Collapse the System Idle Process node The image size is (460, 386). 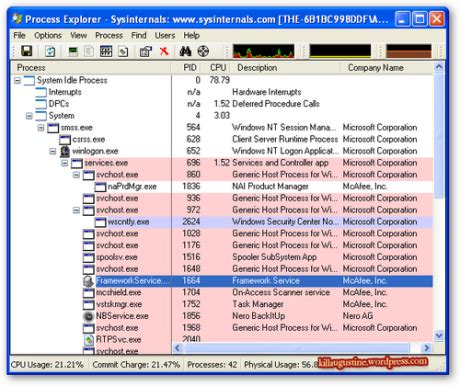tap(17, 80)
